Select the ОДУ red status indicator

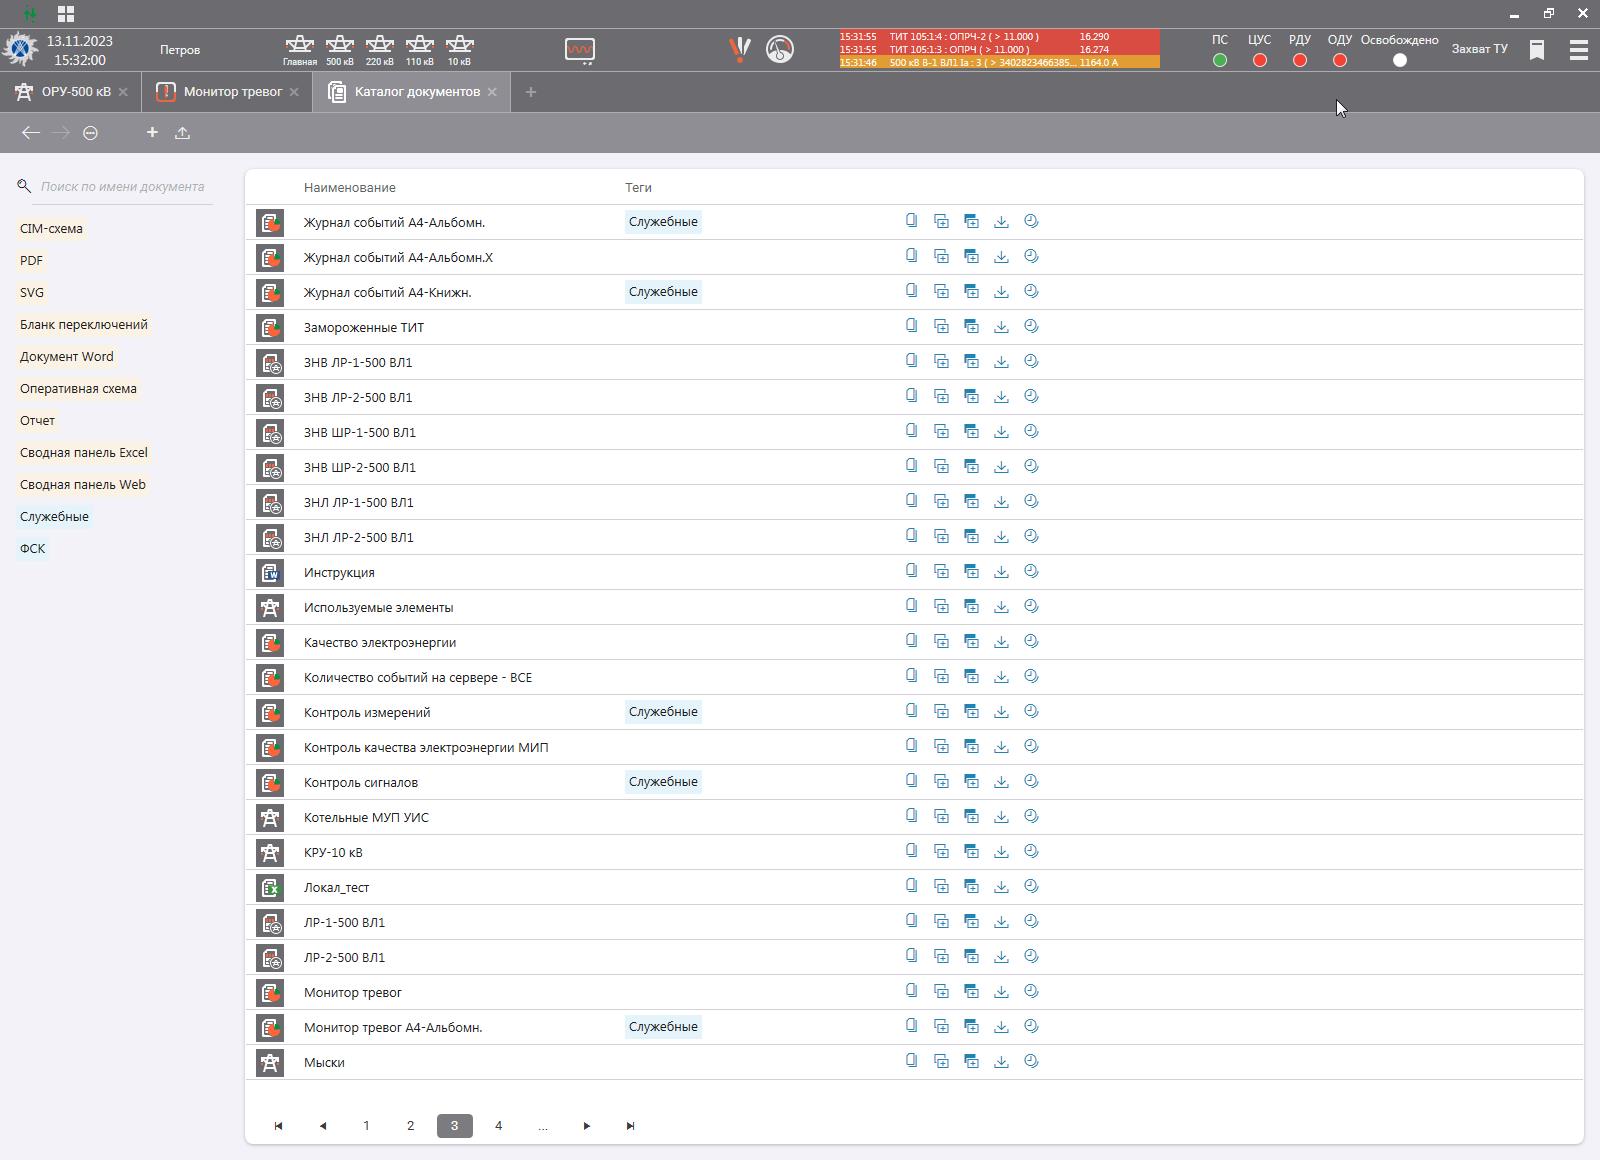coord(1339,60)
